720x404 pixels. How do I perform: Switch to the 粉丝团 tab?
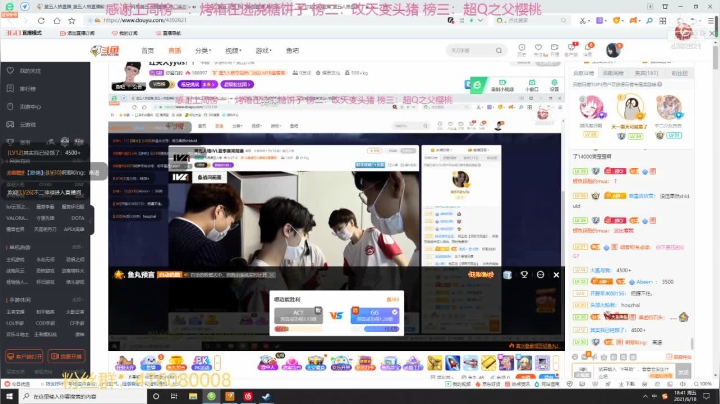(680, 73)
